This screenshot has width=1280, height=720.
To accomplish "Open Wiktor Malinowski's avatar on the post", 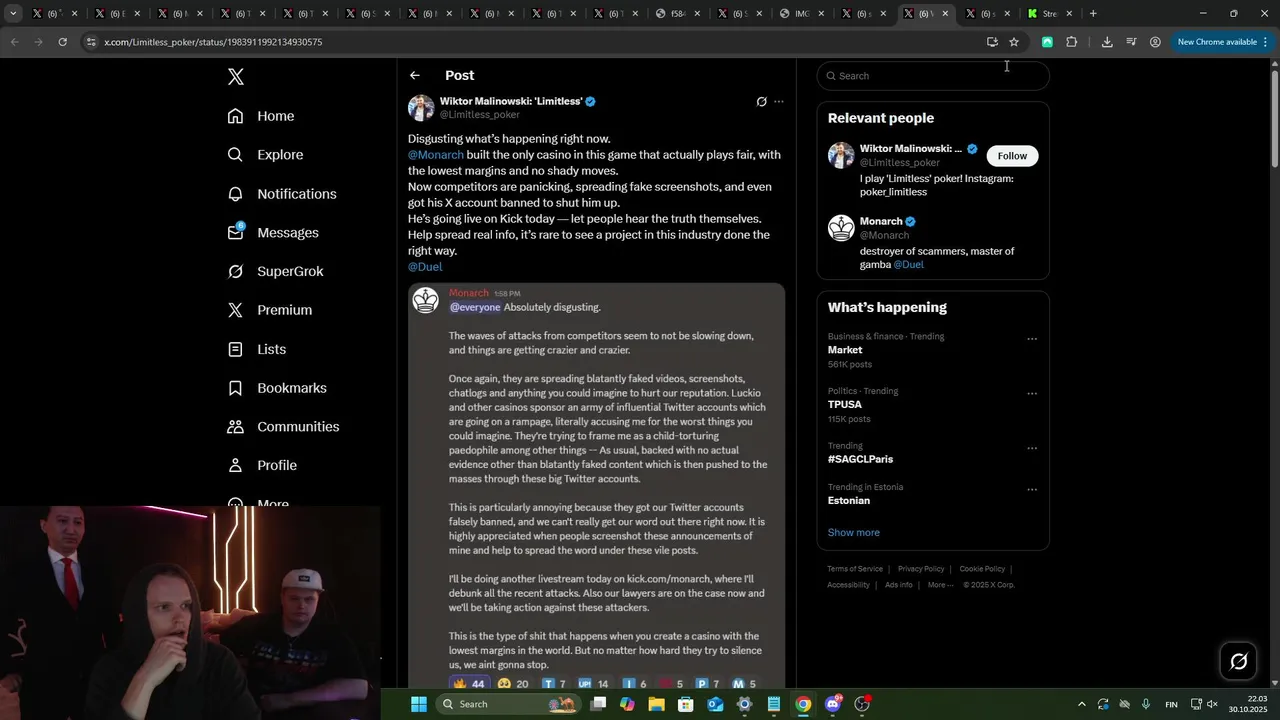I will 421,108.
